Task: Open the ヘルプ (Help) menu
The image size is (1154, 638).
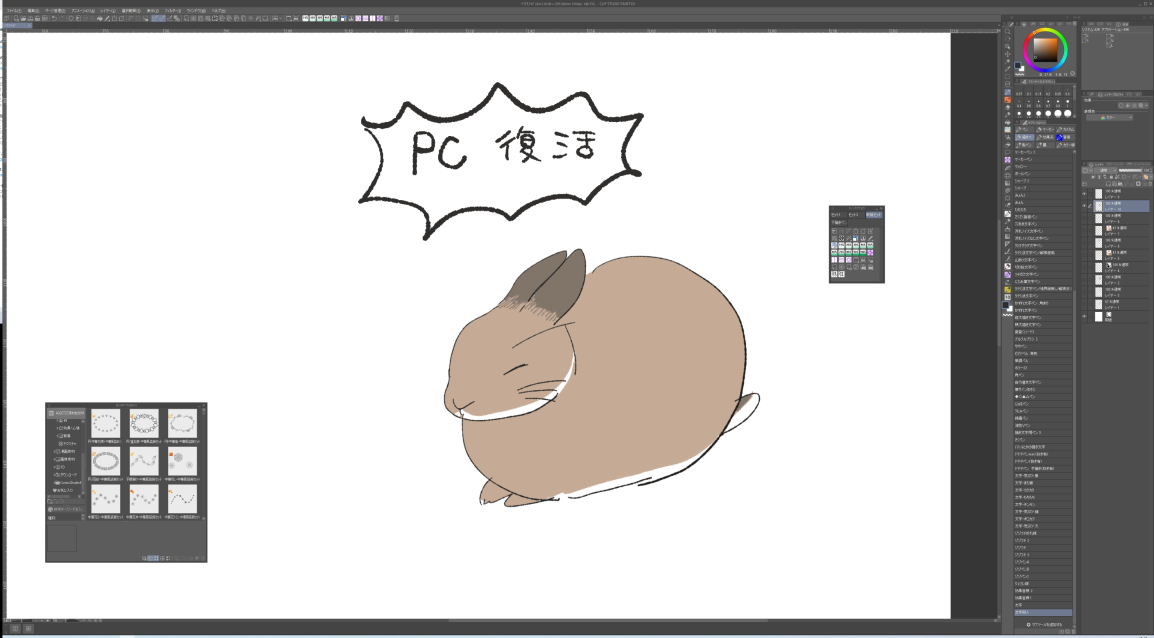Action: 219,11
